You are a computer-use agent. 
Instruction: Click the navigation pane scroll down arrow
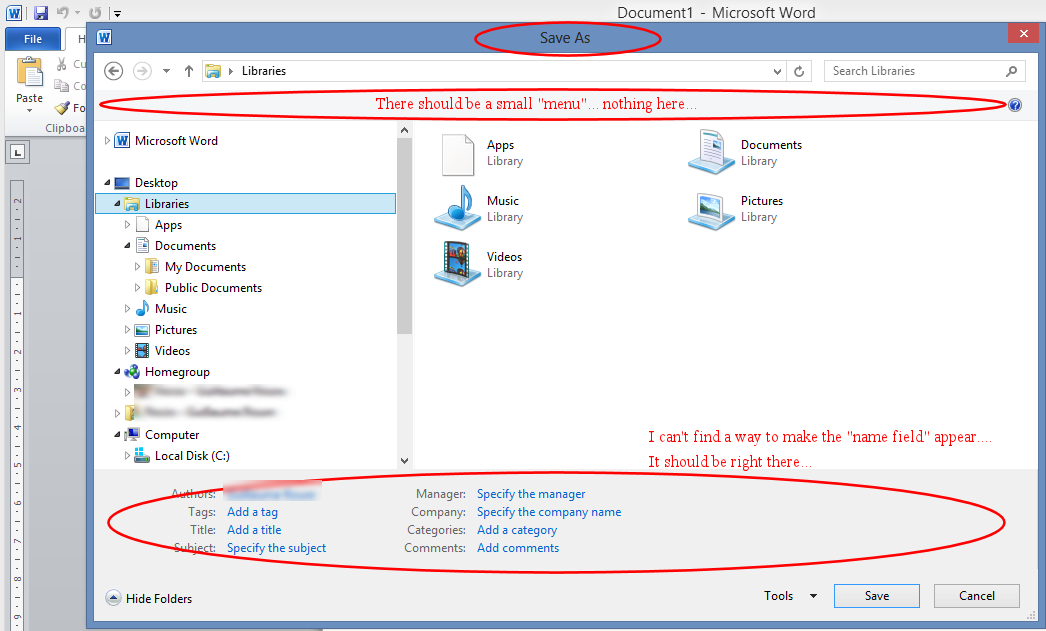[404, 460]
